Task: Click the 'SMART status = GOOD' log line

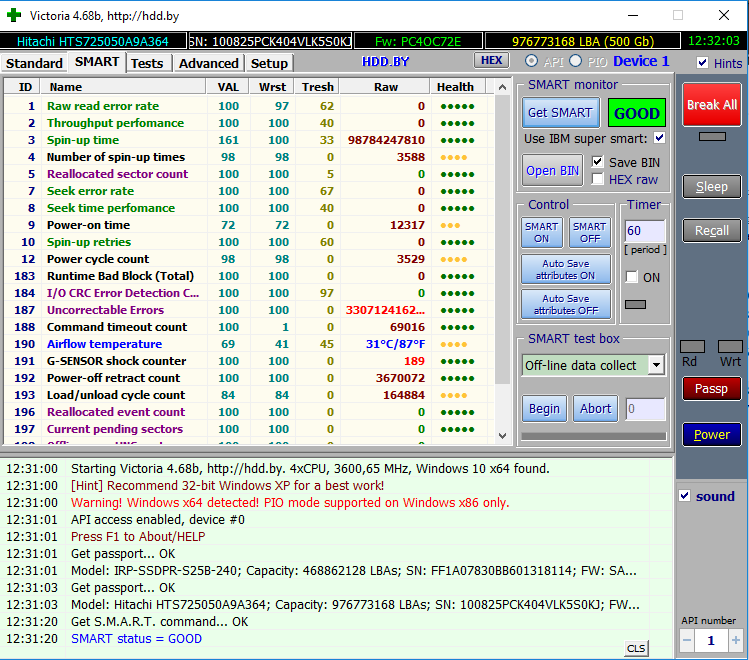Action: click(x=136, y=639)
